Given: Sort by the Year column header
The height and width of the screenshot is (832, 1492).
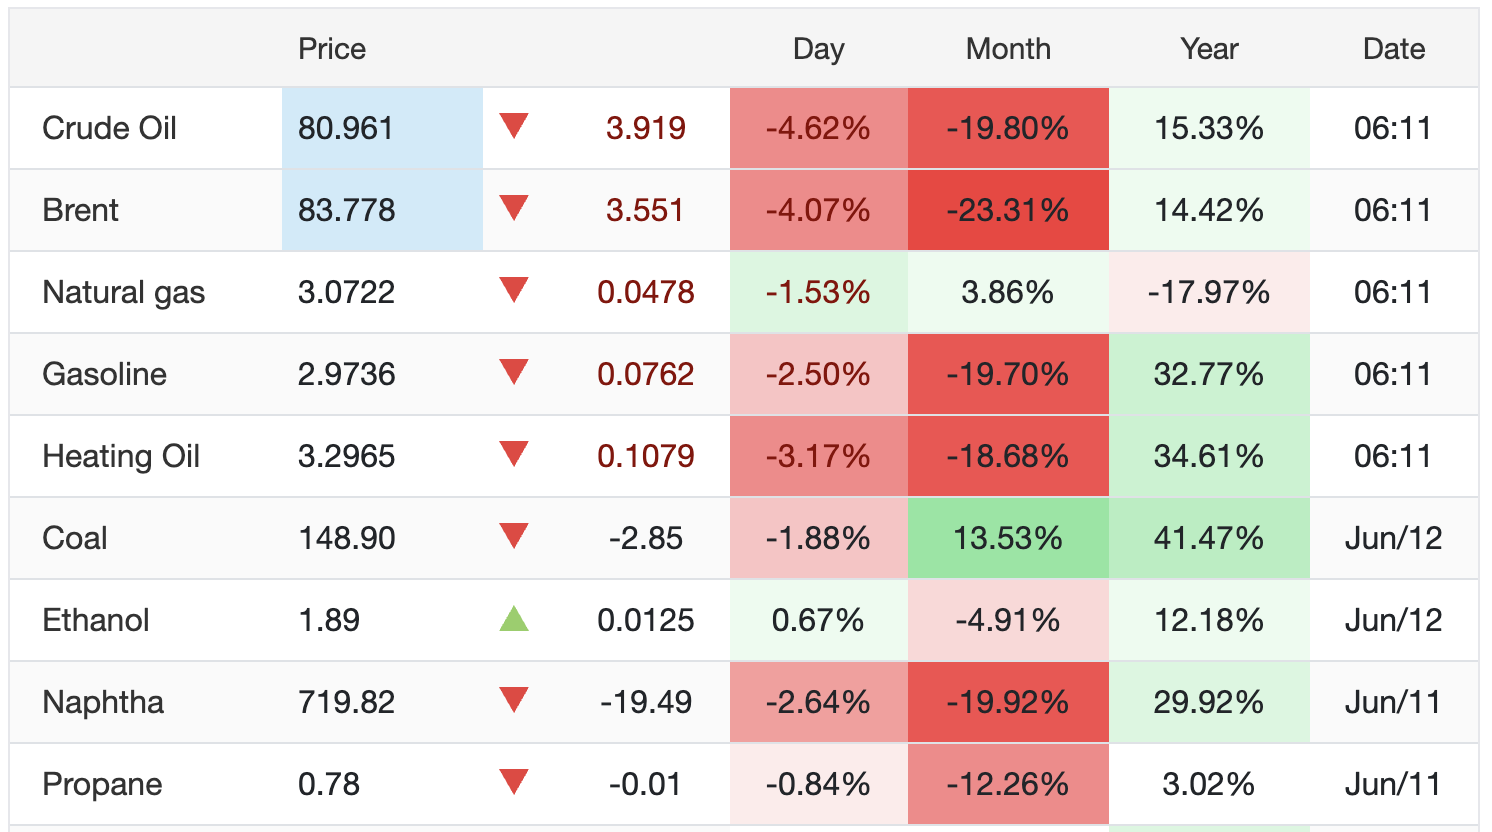Looking at the screenshot, I should (1209, 49).
